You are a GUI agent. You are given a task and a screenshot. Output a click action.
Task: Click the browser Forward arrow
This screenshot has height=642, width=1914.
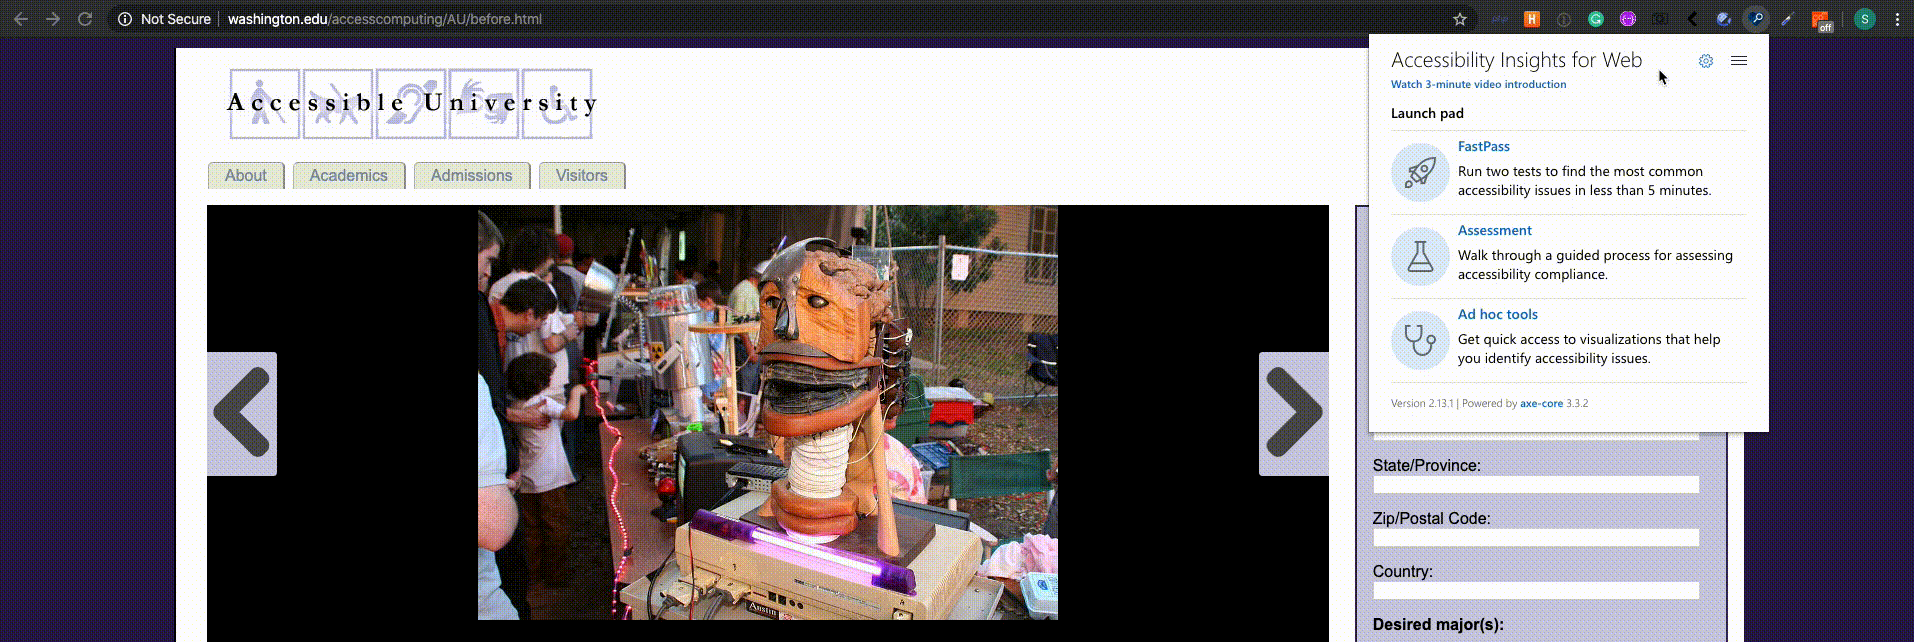coord(53,19)
